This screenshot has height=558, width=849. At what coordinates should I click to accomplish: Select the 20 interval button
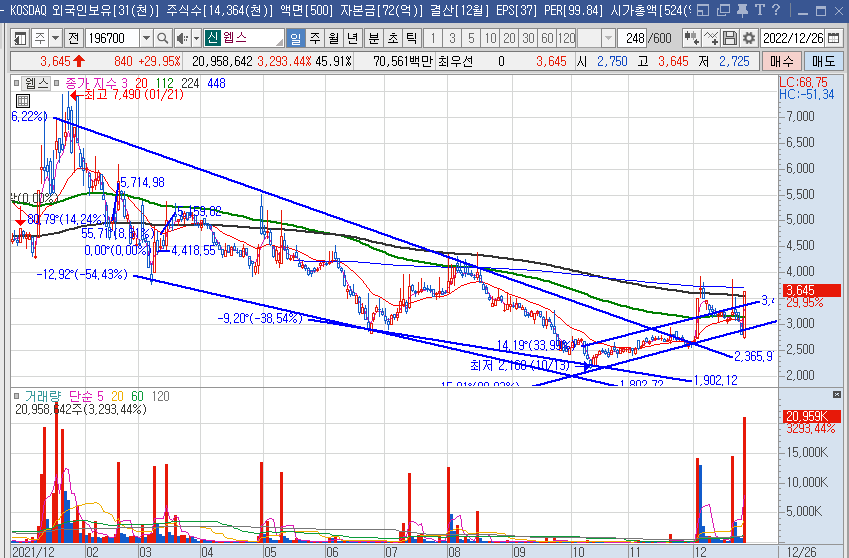[509, 38]
